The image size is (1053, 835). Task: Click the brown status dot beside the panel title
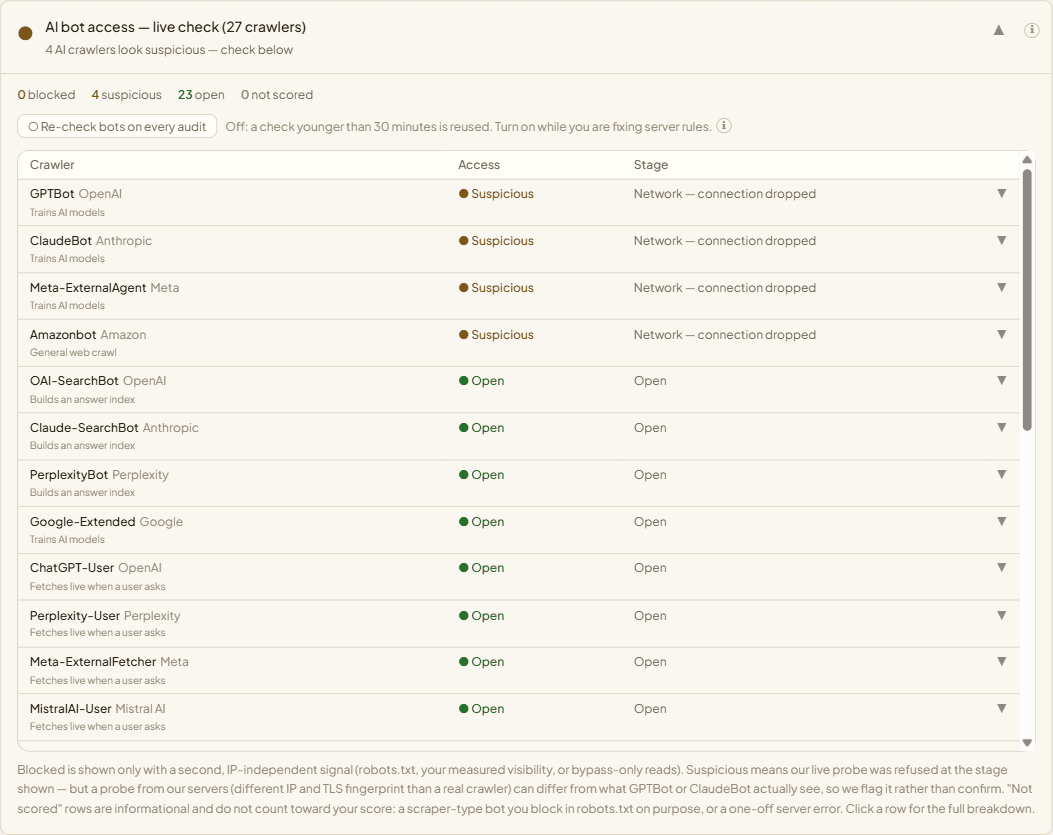[26, 34]
